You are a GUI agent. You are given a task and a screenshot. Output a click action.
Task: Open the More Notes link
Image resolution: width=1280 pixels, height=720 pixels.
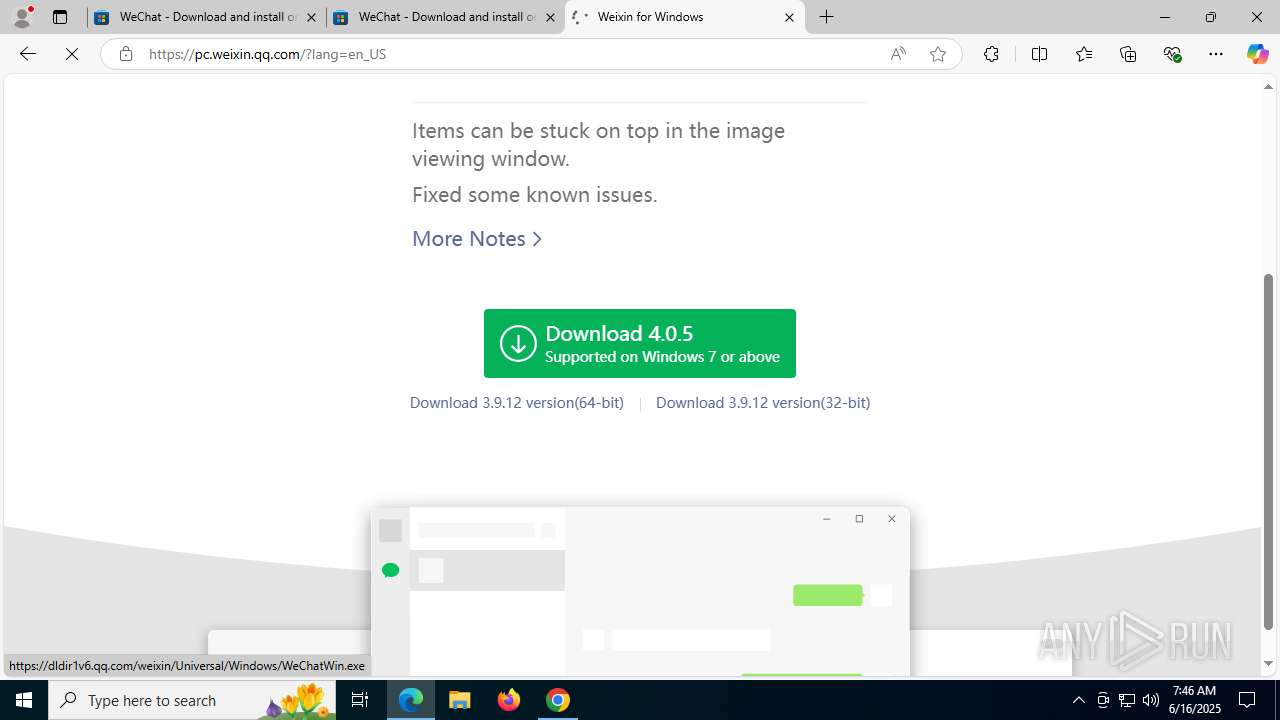[477, 239]
